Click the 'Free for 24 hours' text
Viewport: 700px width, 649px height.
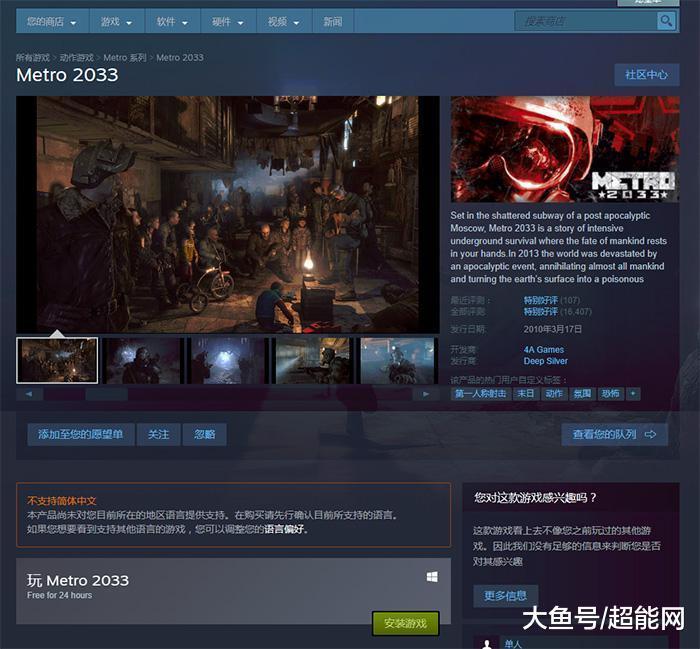[59, 595]
